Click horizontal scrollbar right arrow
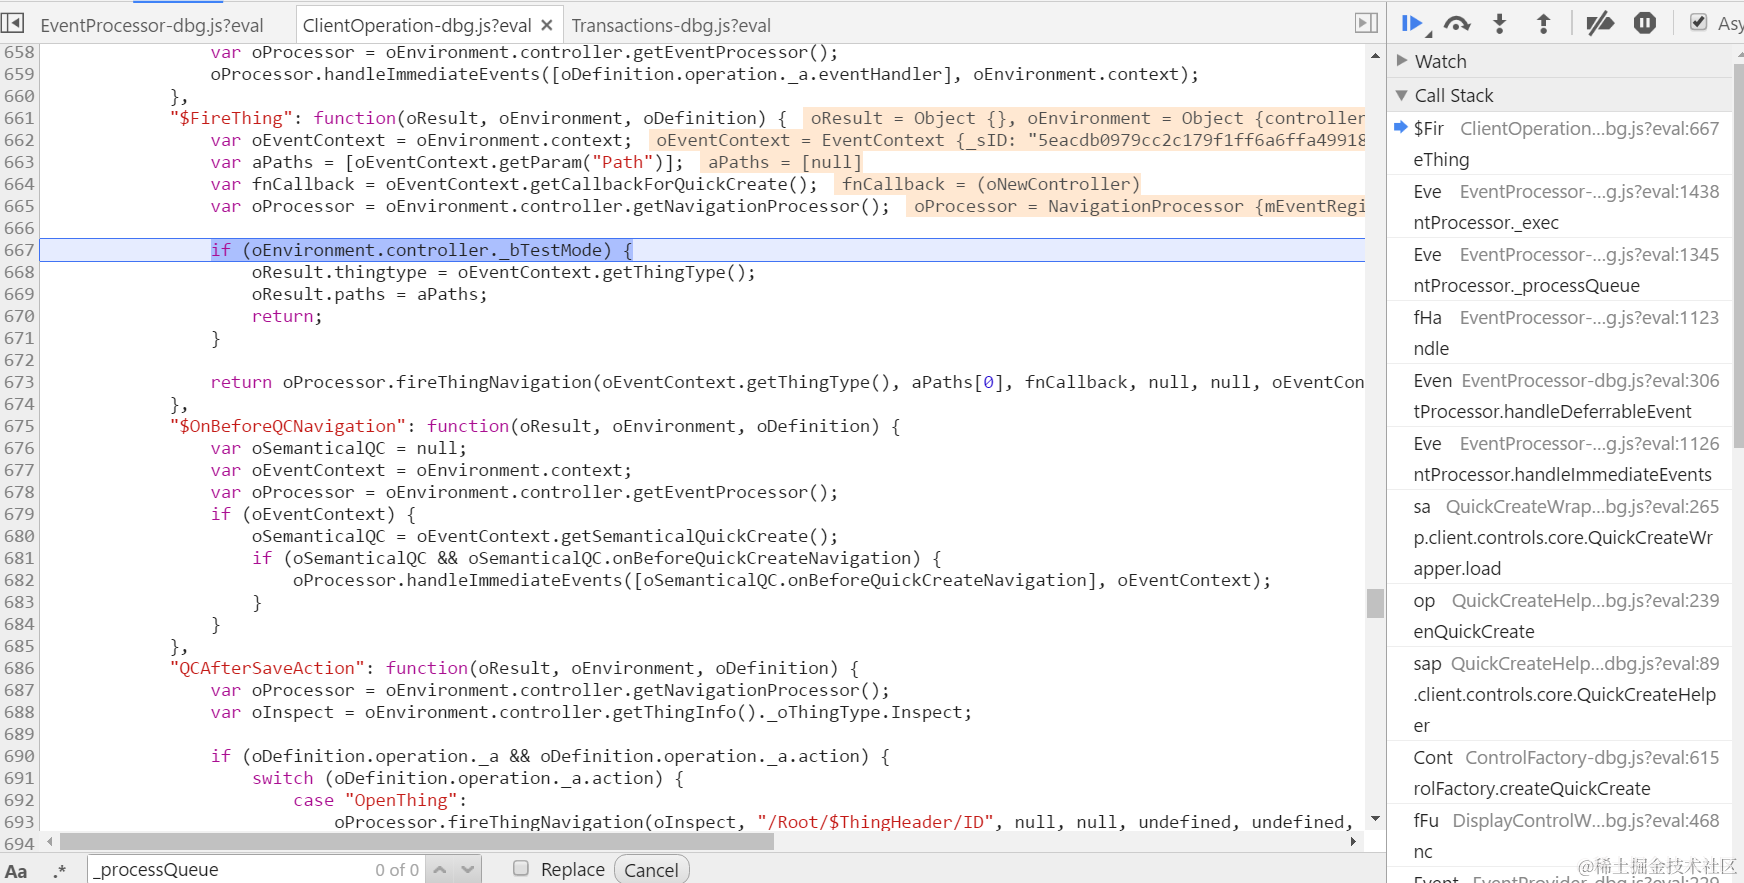Screen dimensions: 1744x883 (x=1353, y=842)
